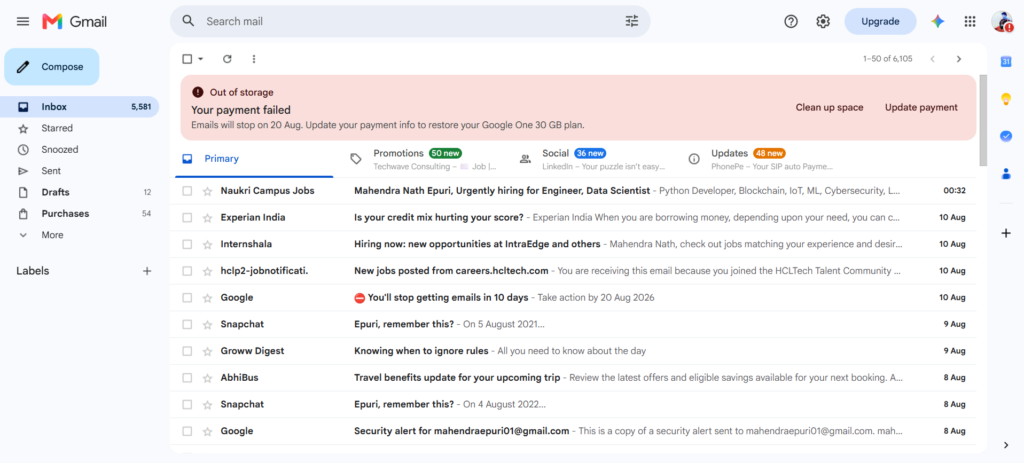This screenshot has width=1024, height=463.
Task: Open the Google account avatar
Action: pos(1002,22)
